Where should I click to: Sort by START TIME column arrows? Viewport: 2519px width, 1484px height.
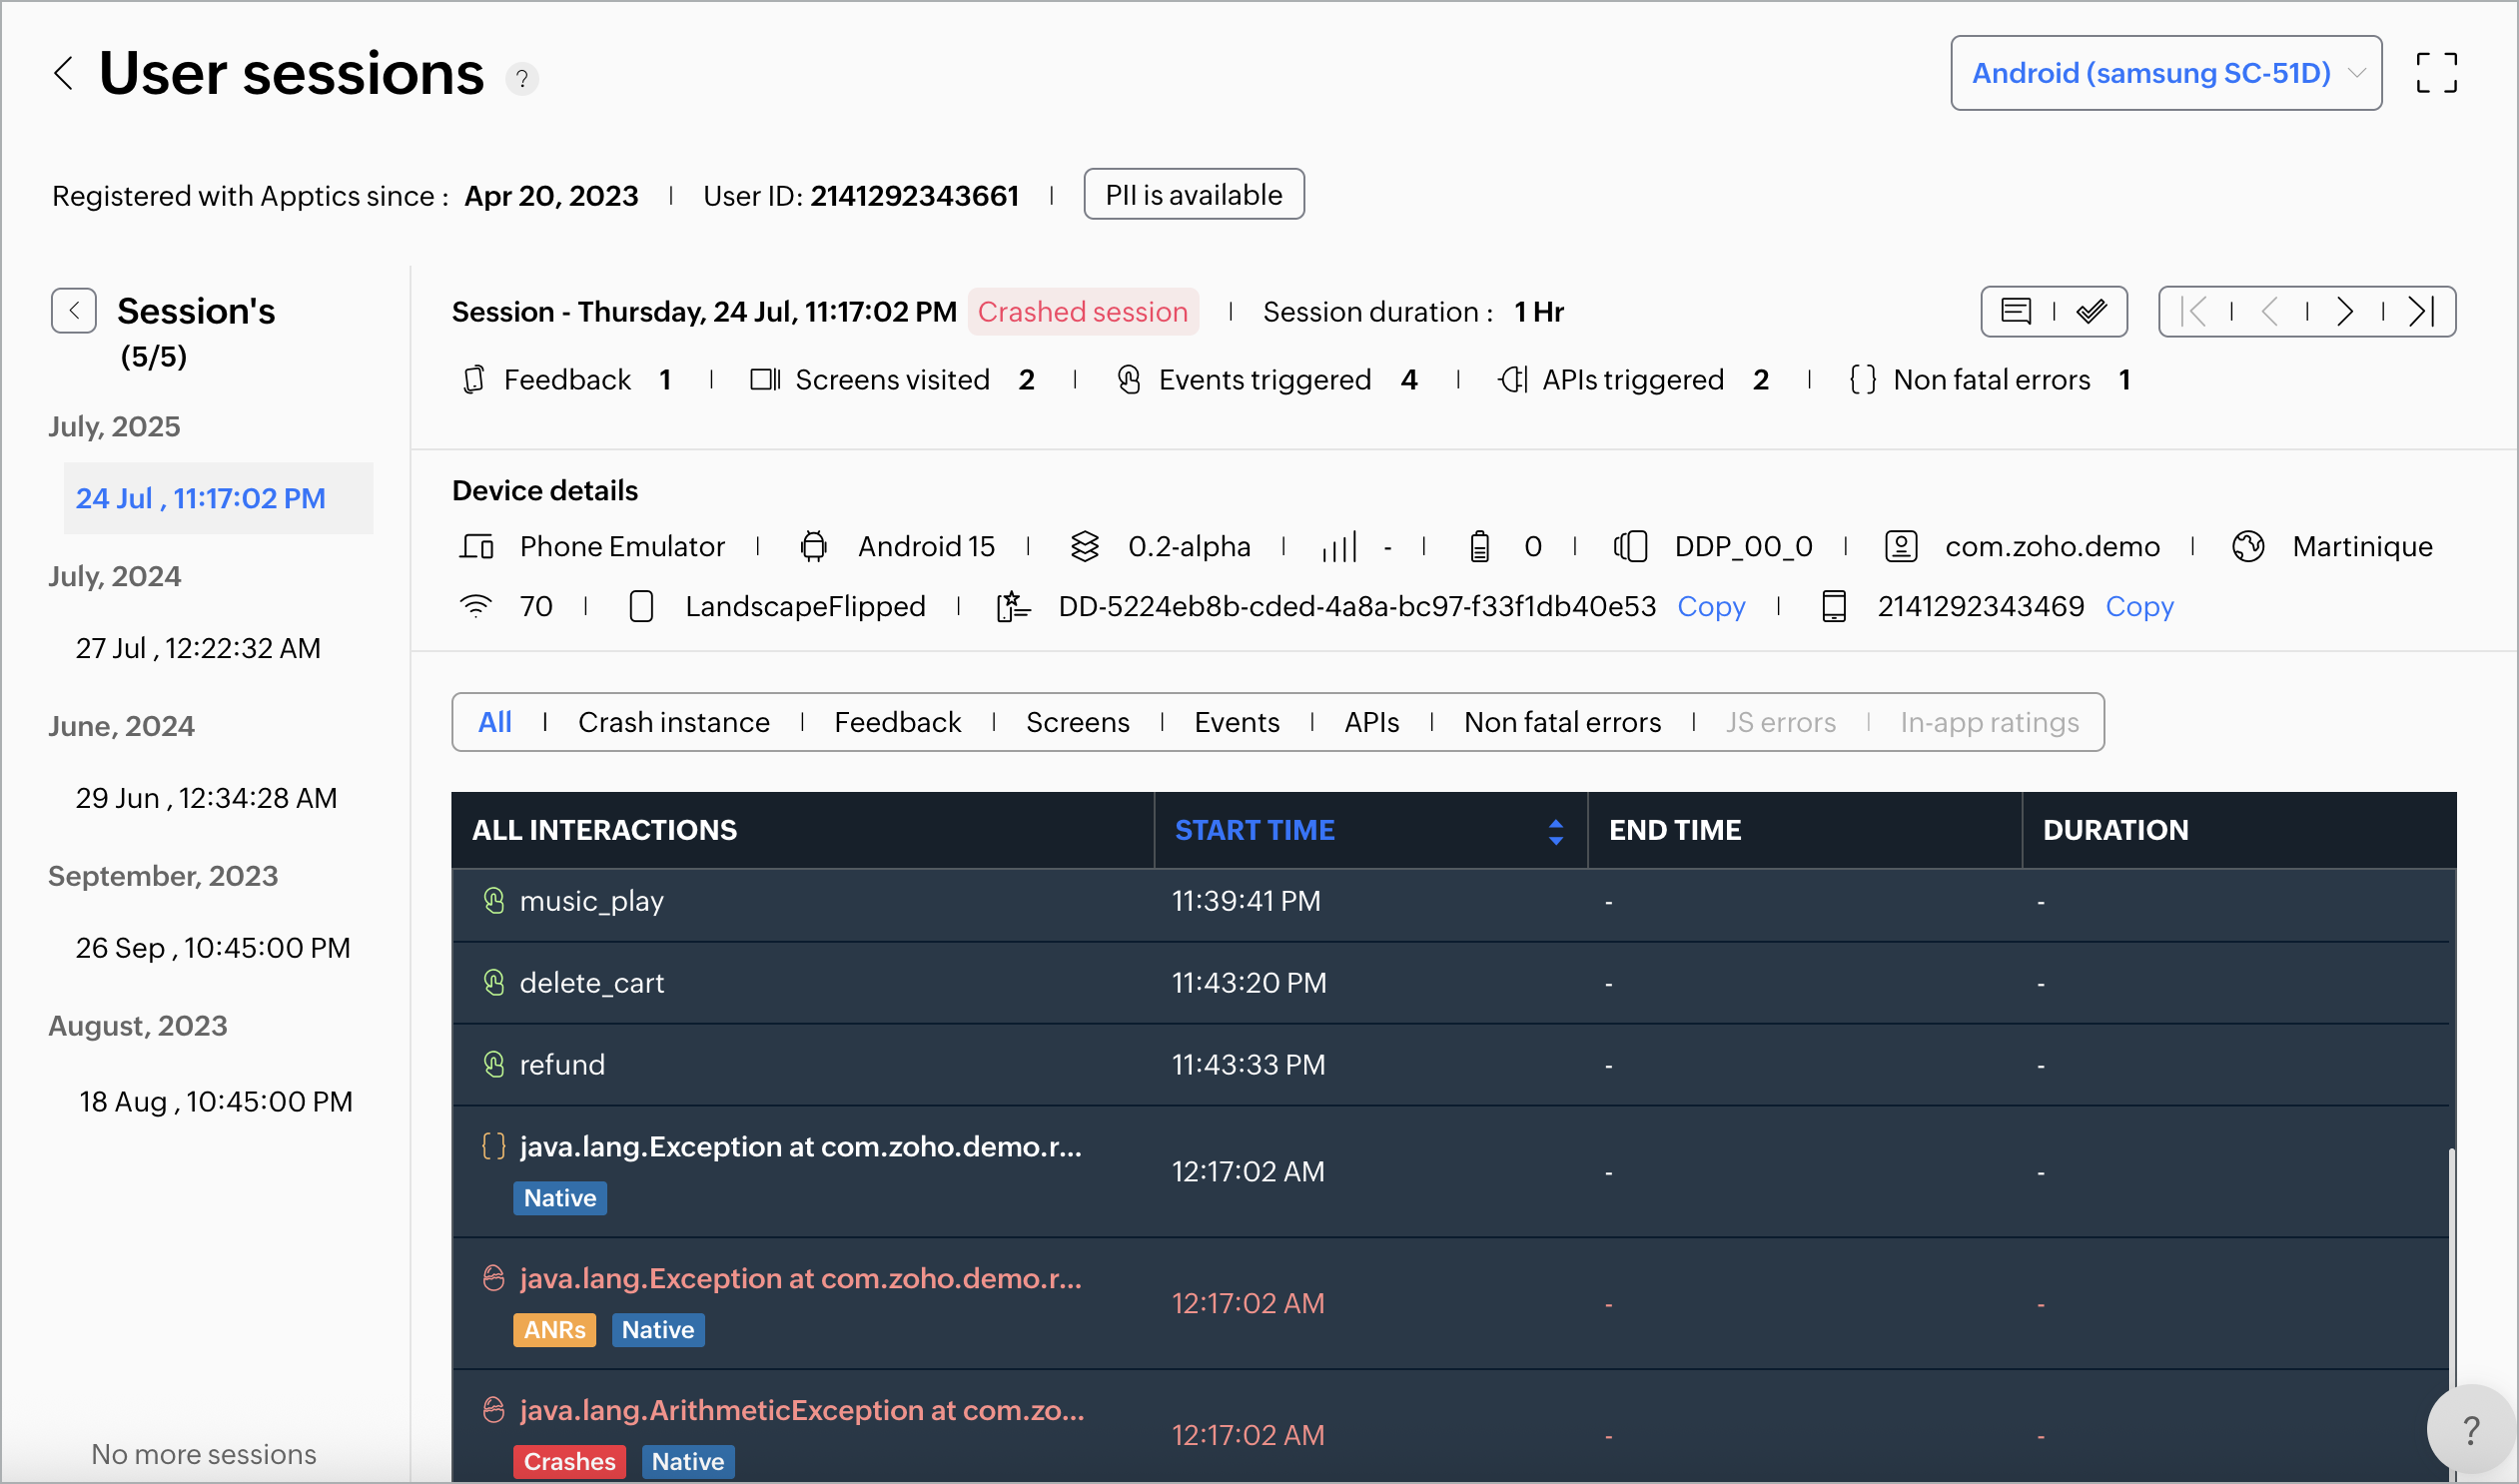point(1555,831)
